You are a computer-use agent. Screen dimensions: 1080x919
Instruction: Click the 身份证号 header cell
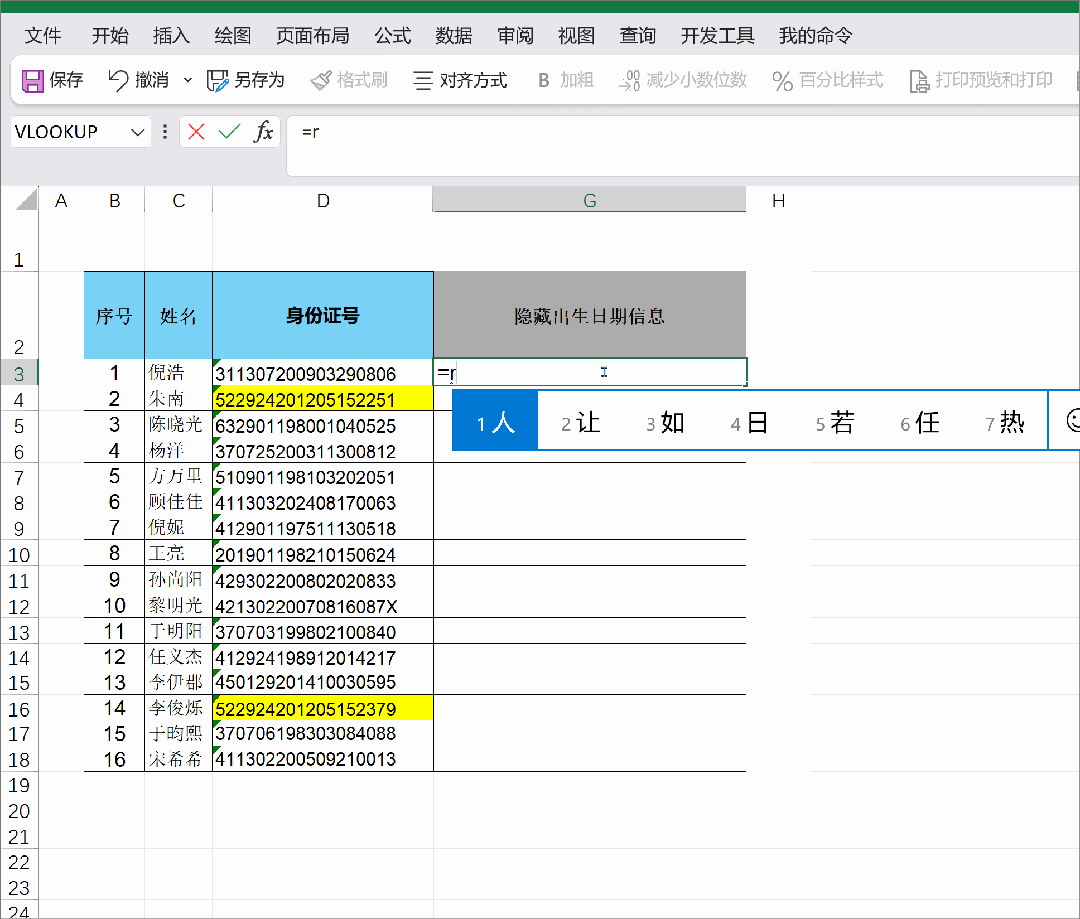(323, 316)
